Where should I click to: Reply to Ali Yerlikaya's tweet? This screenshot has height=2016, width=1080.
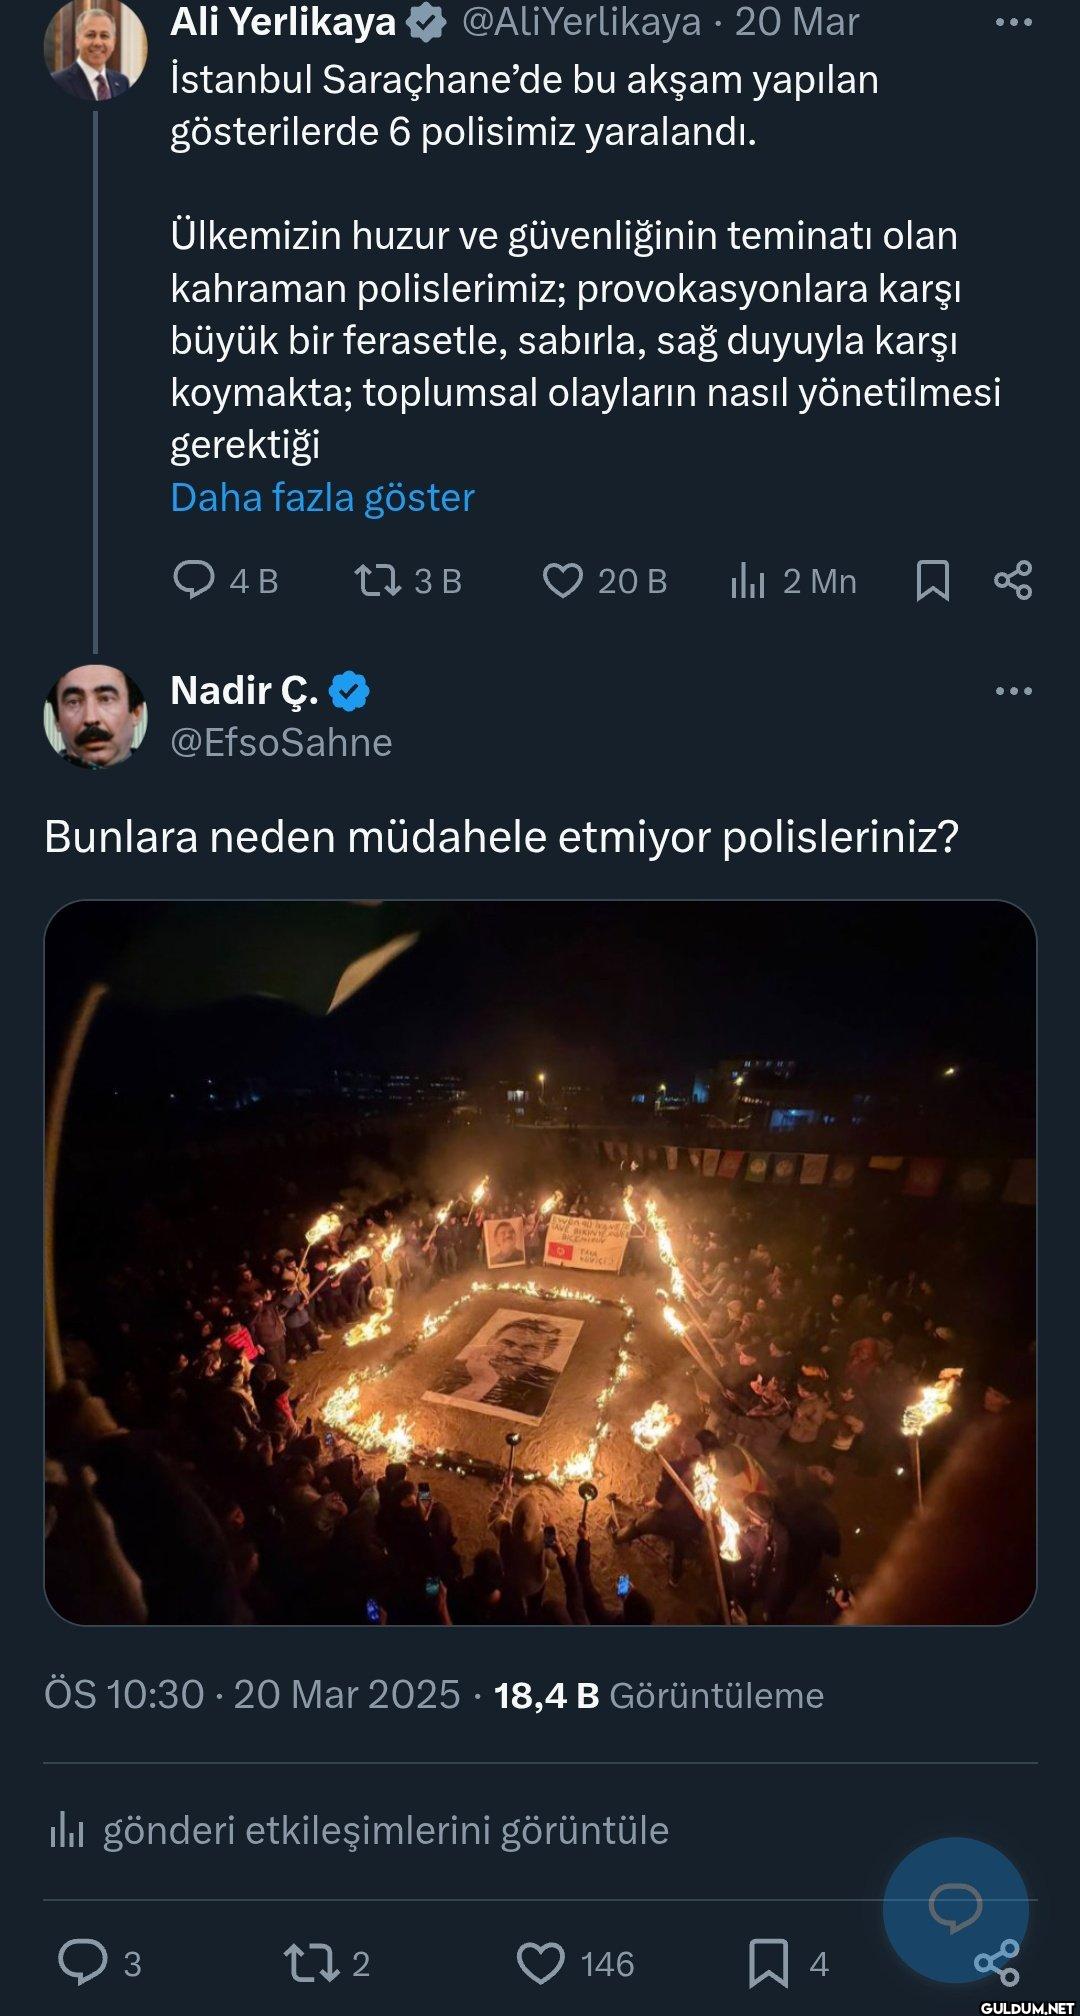click(x=194, y=580)
